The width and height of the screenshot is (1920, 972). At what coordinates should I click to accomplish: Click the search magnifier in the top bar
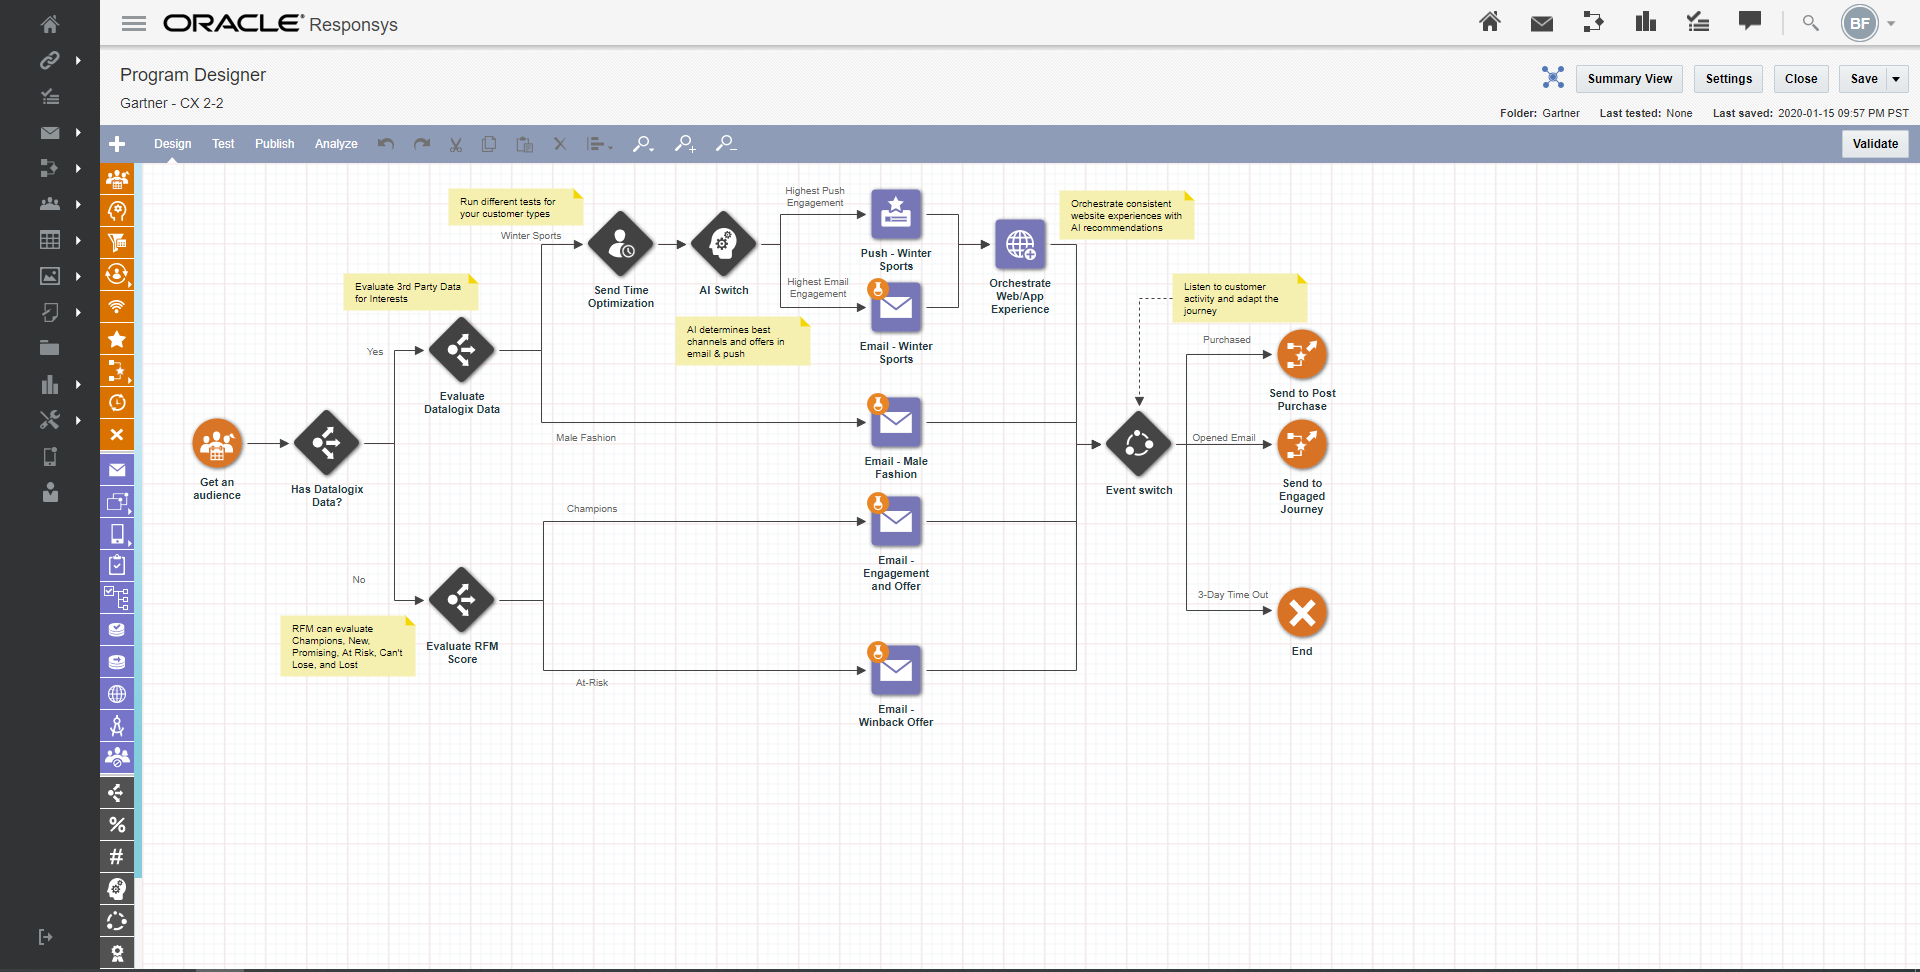pyautogui.click(x=1810, y=22)
